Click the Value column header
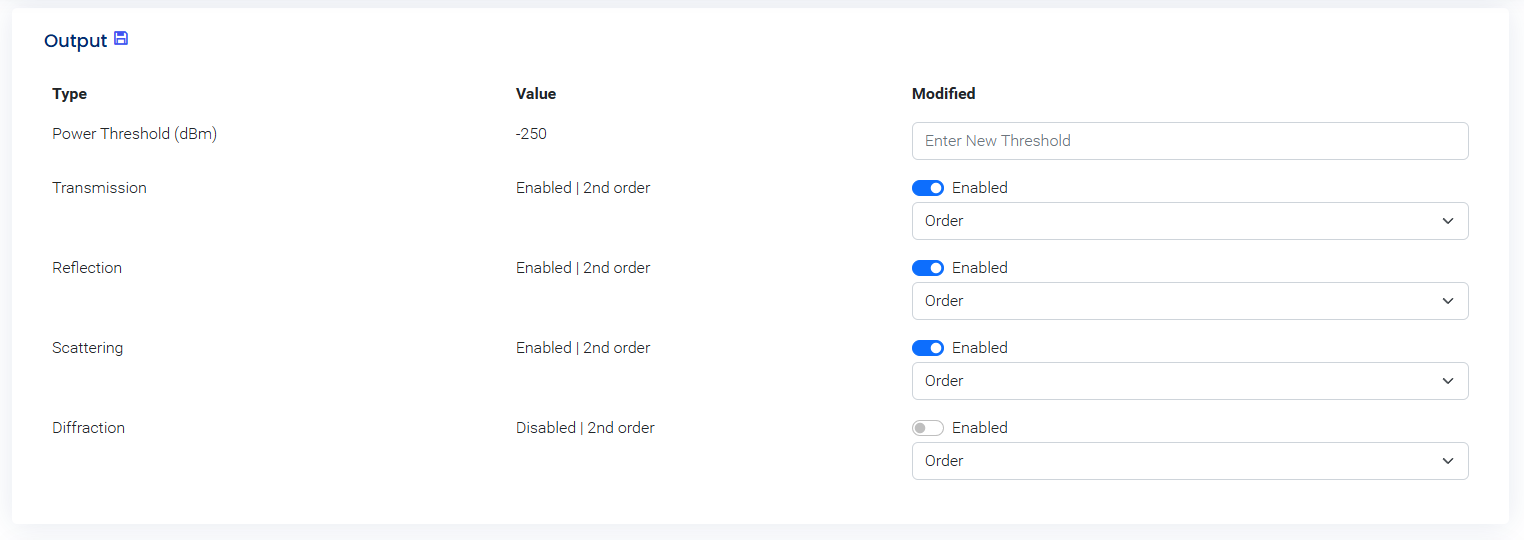Screen dimensions: 1524x540 pyautogui.click(x=536, y=94)
